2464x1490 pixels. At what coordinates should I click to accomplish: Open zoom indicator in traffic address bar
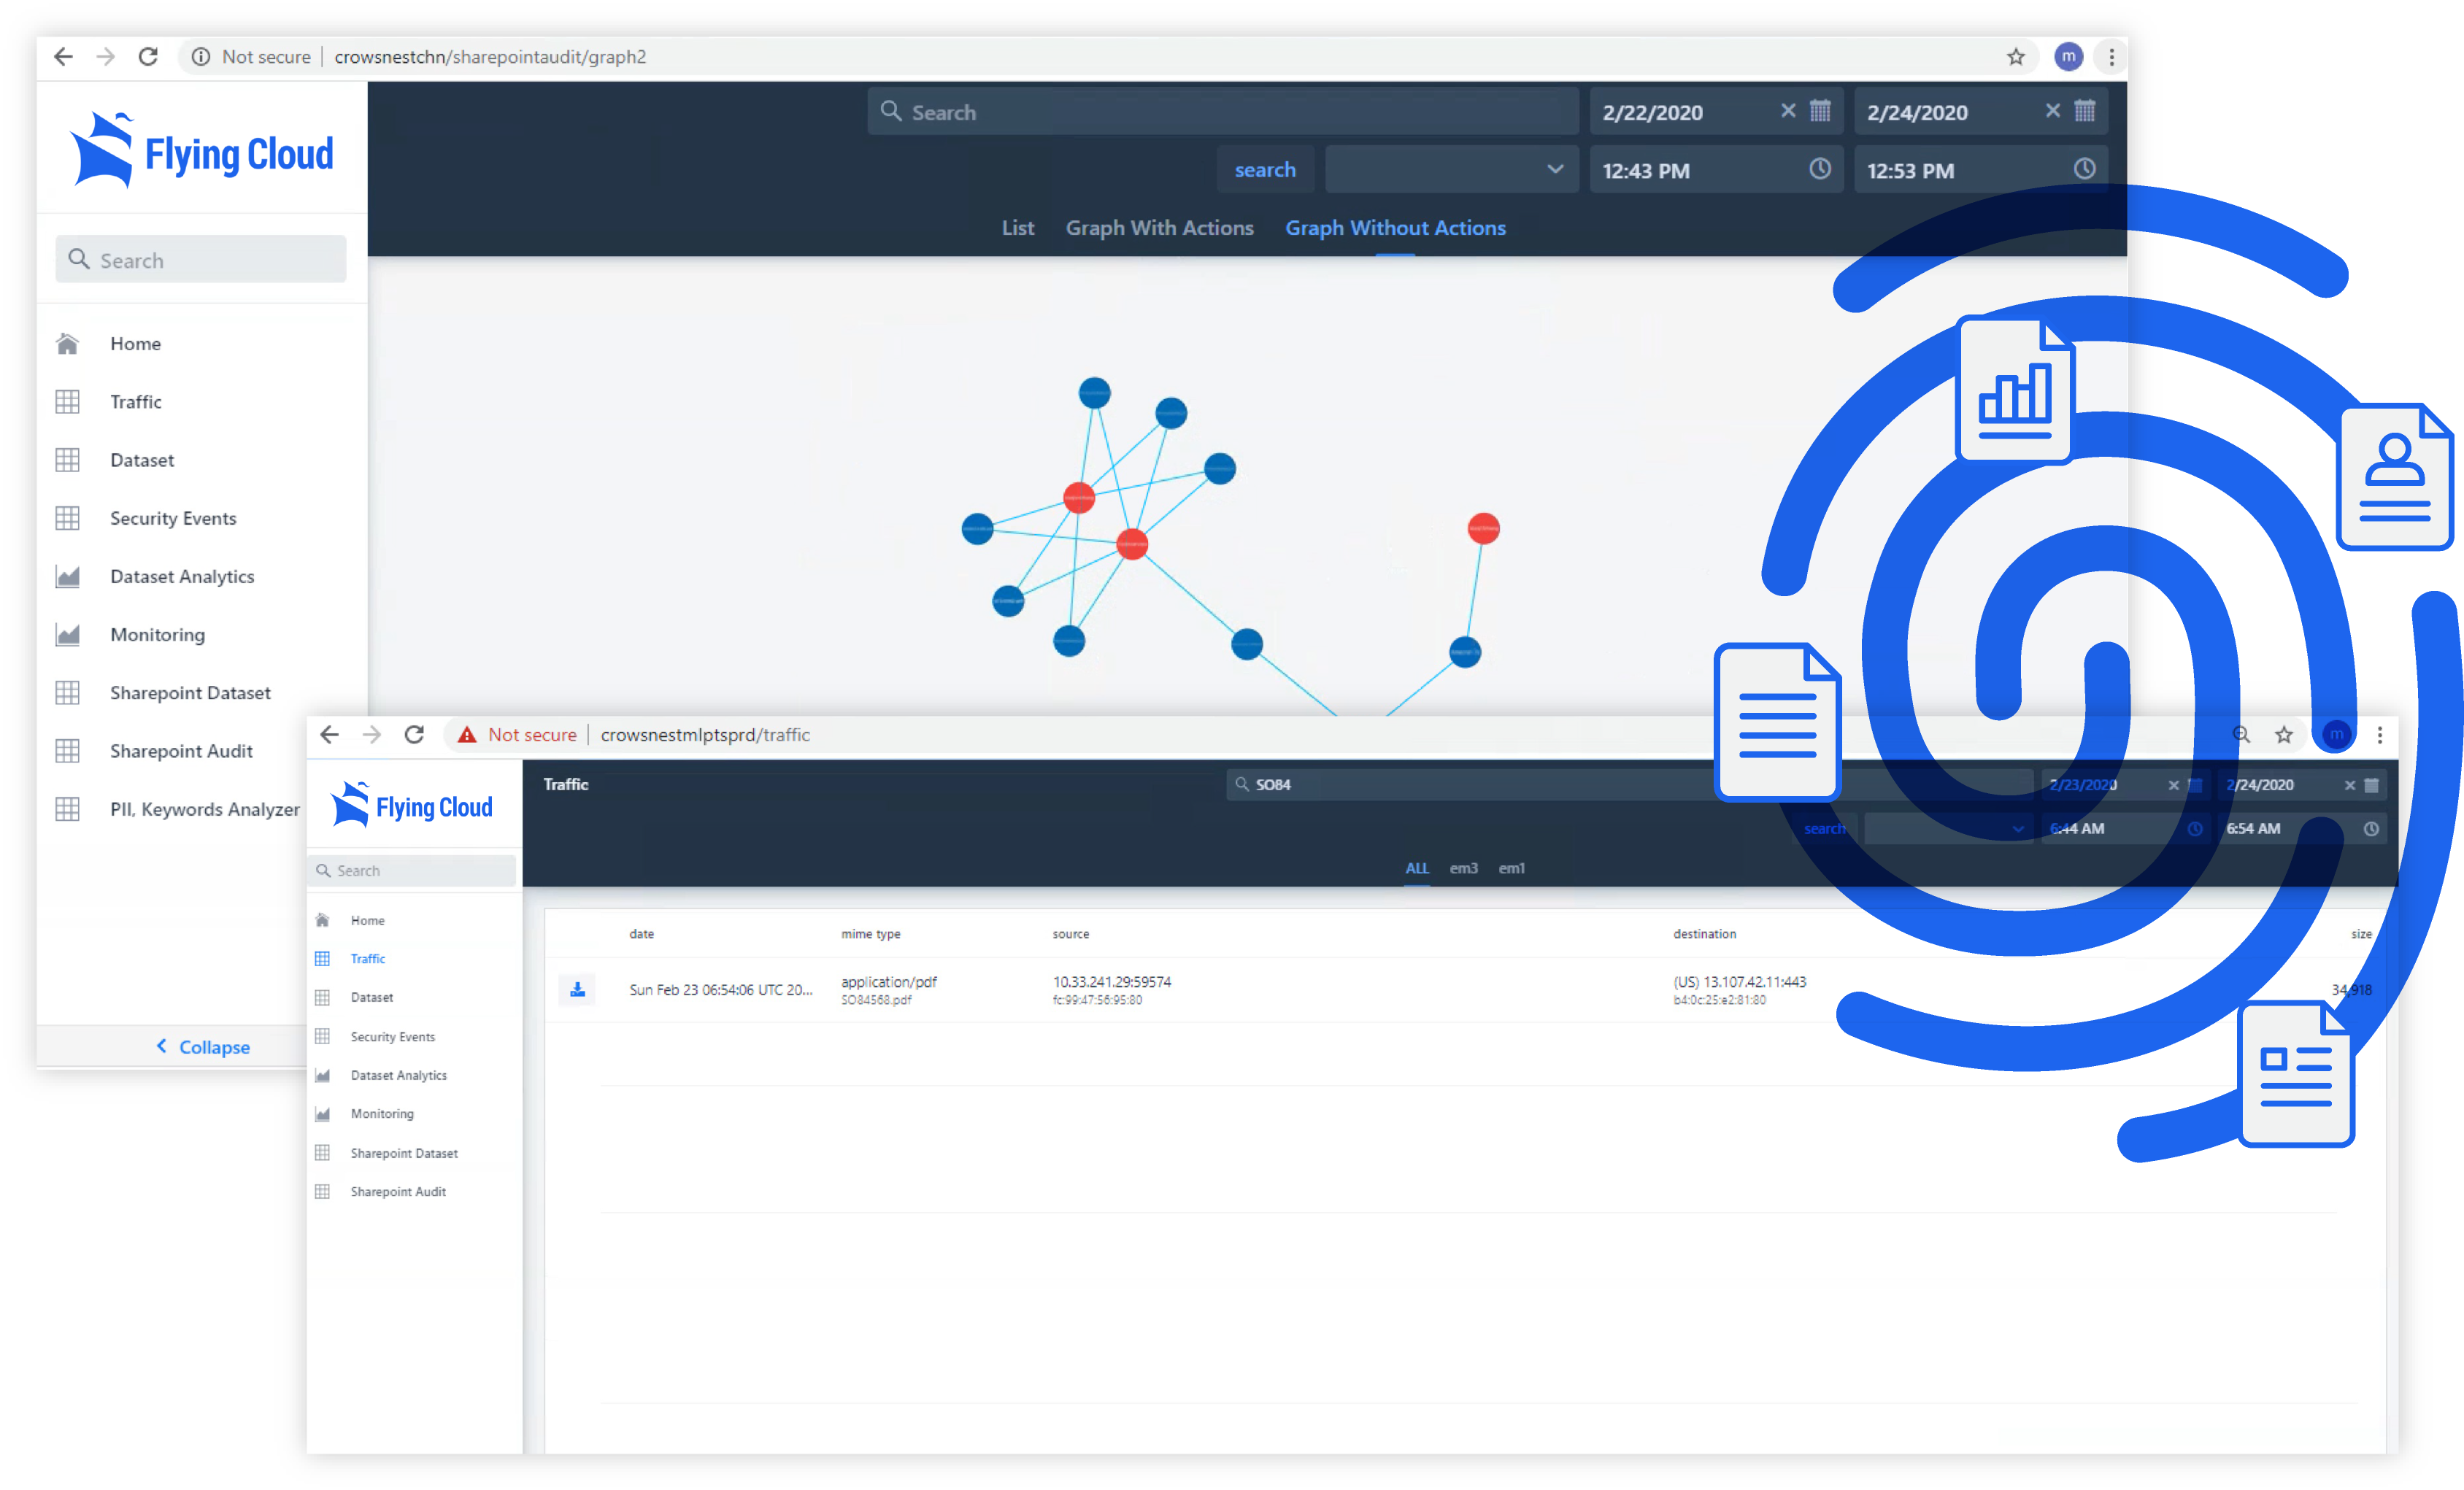point(2241,735)
